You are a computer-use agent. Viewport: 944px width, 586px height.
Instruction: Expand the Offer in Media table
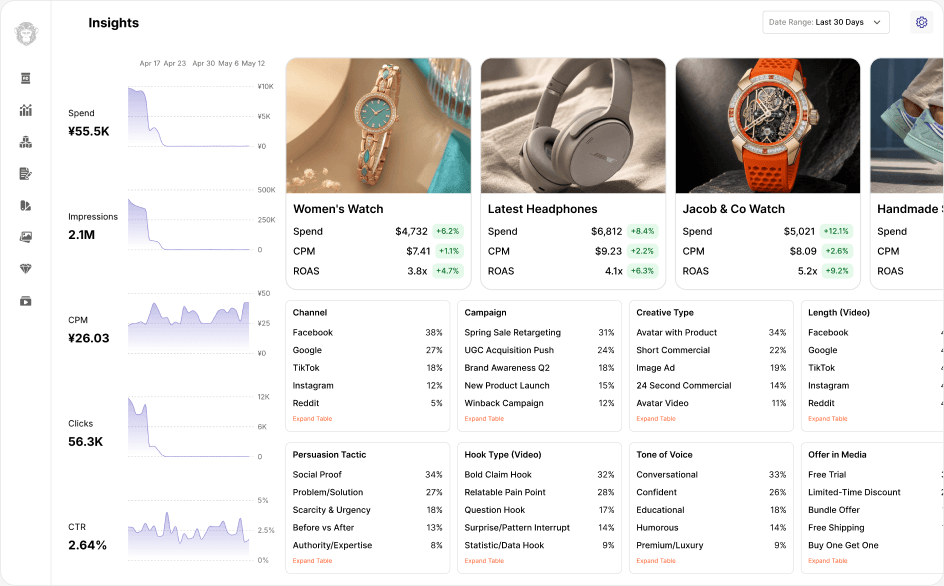click(x=827, y=561)
